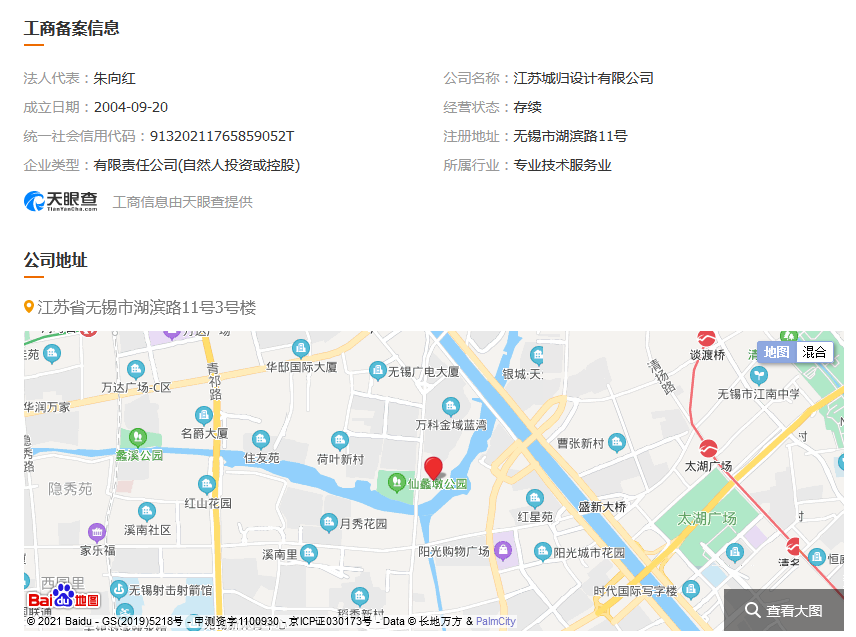Click the address text 江苏省无锡市湖滨路11号3号楼
This screenshot has height=637, width=856.
(146, 307)
